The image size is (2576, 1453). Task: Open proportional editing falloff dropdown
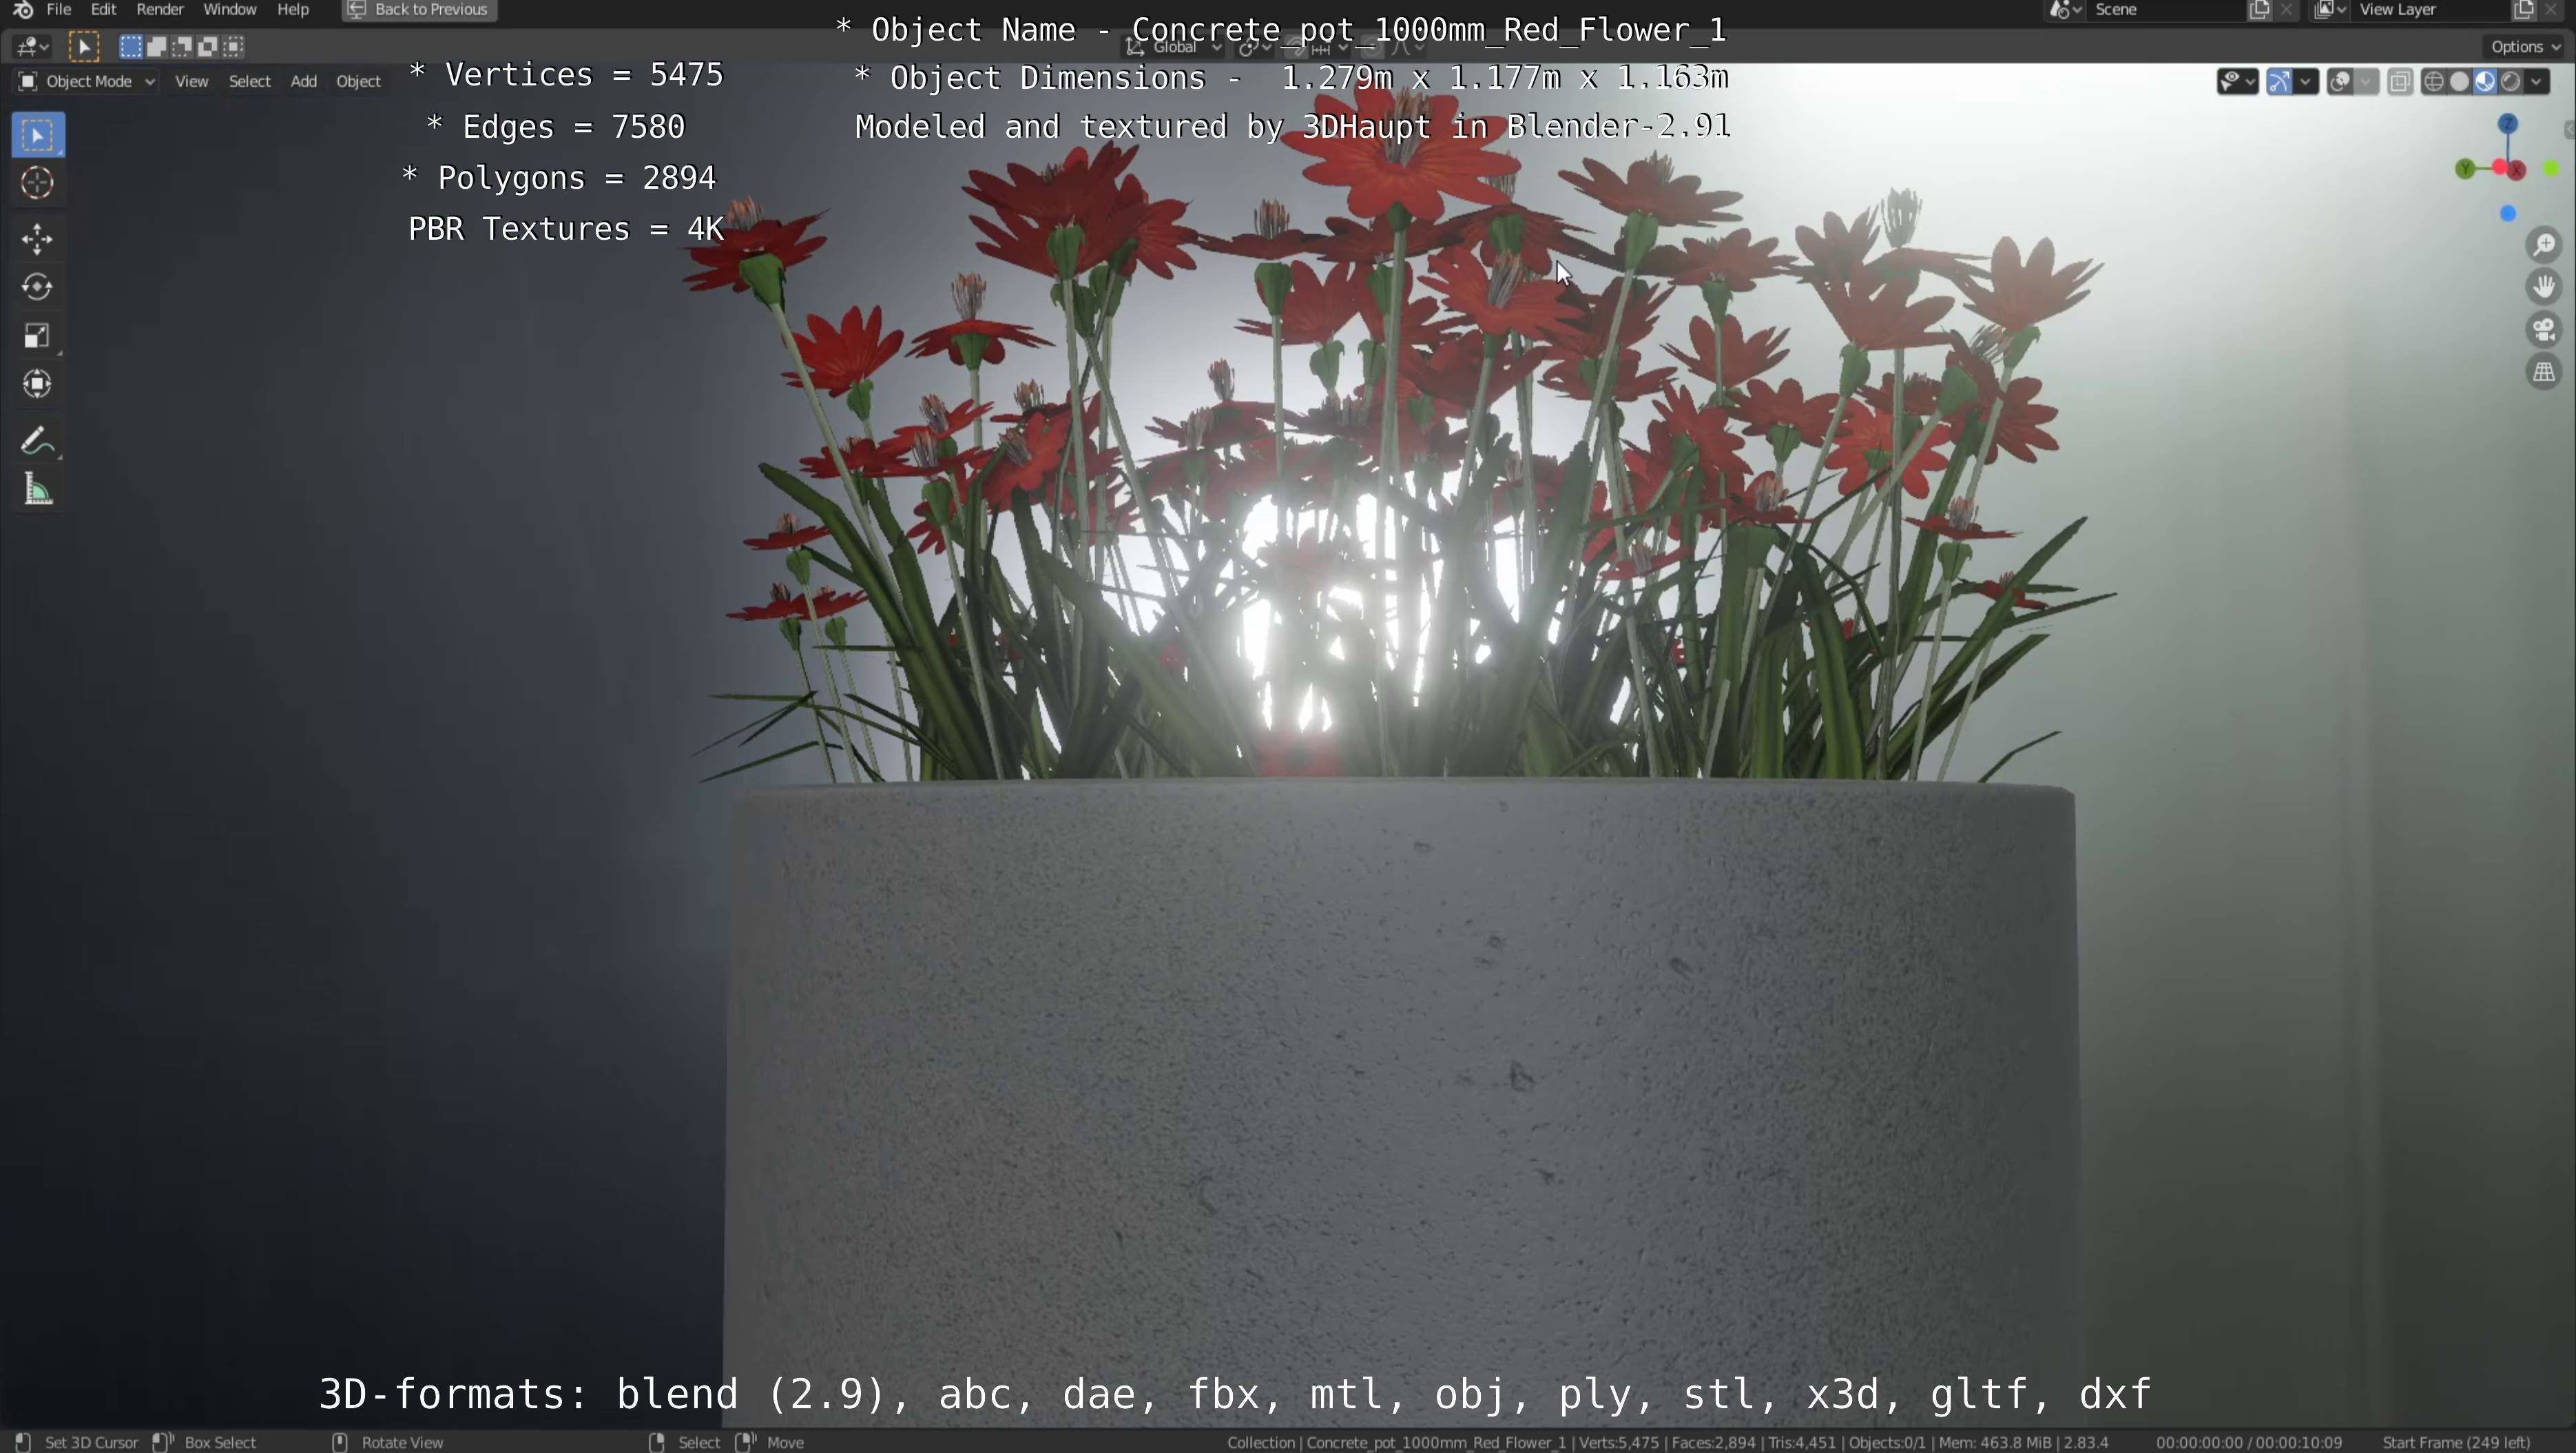pos(1406,47)
